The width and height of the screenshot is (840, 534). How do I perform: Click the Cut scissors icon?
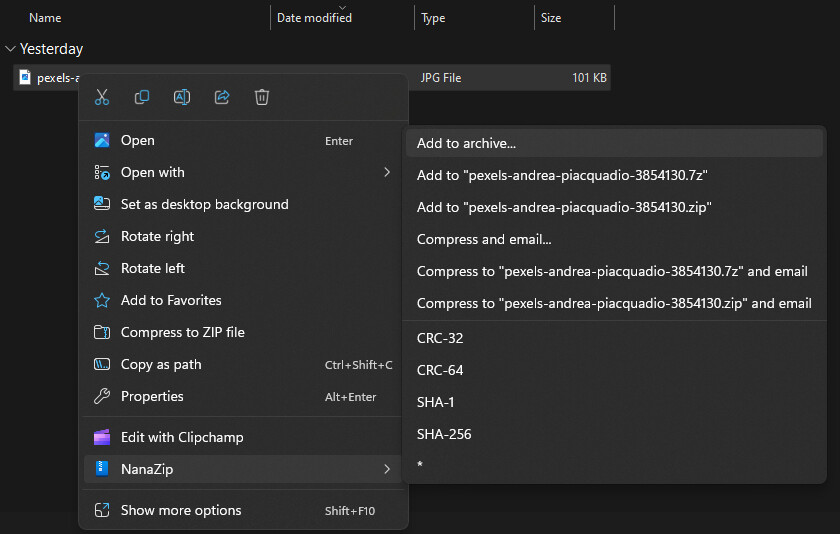click(x=102, y=97)
